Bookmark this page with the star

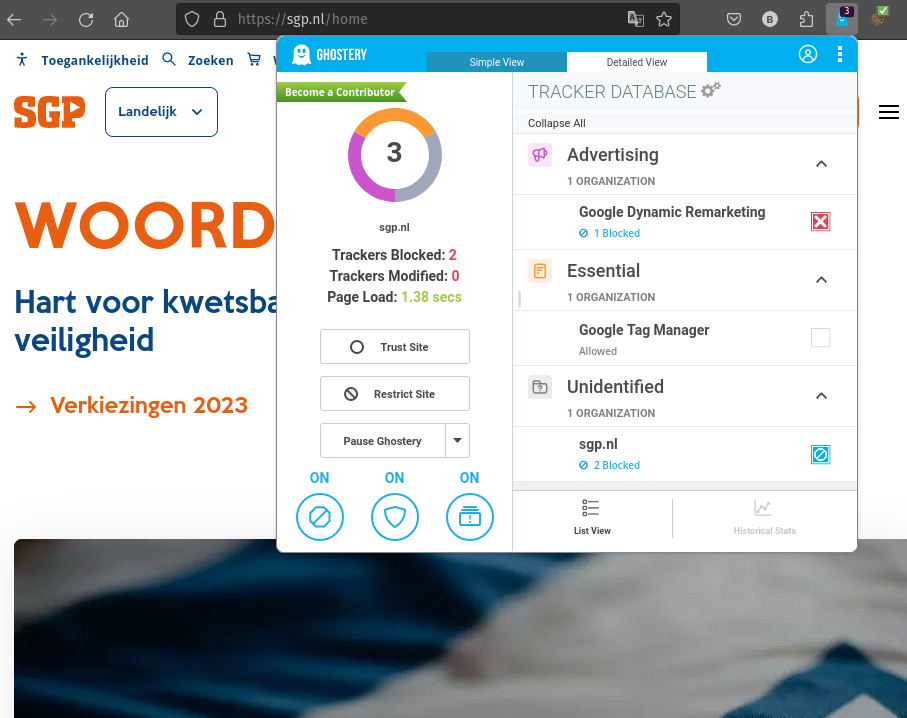[x=664, y=19]
